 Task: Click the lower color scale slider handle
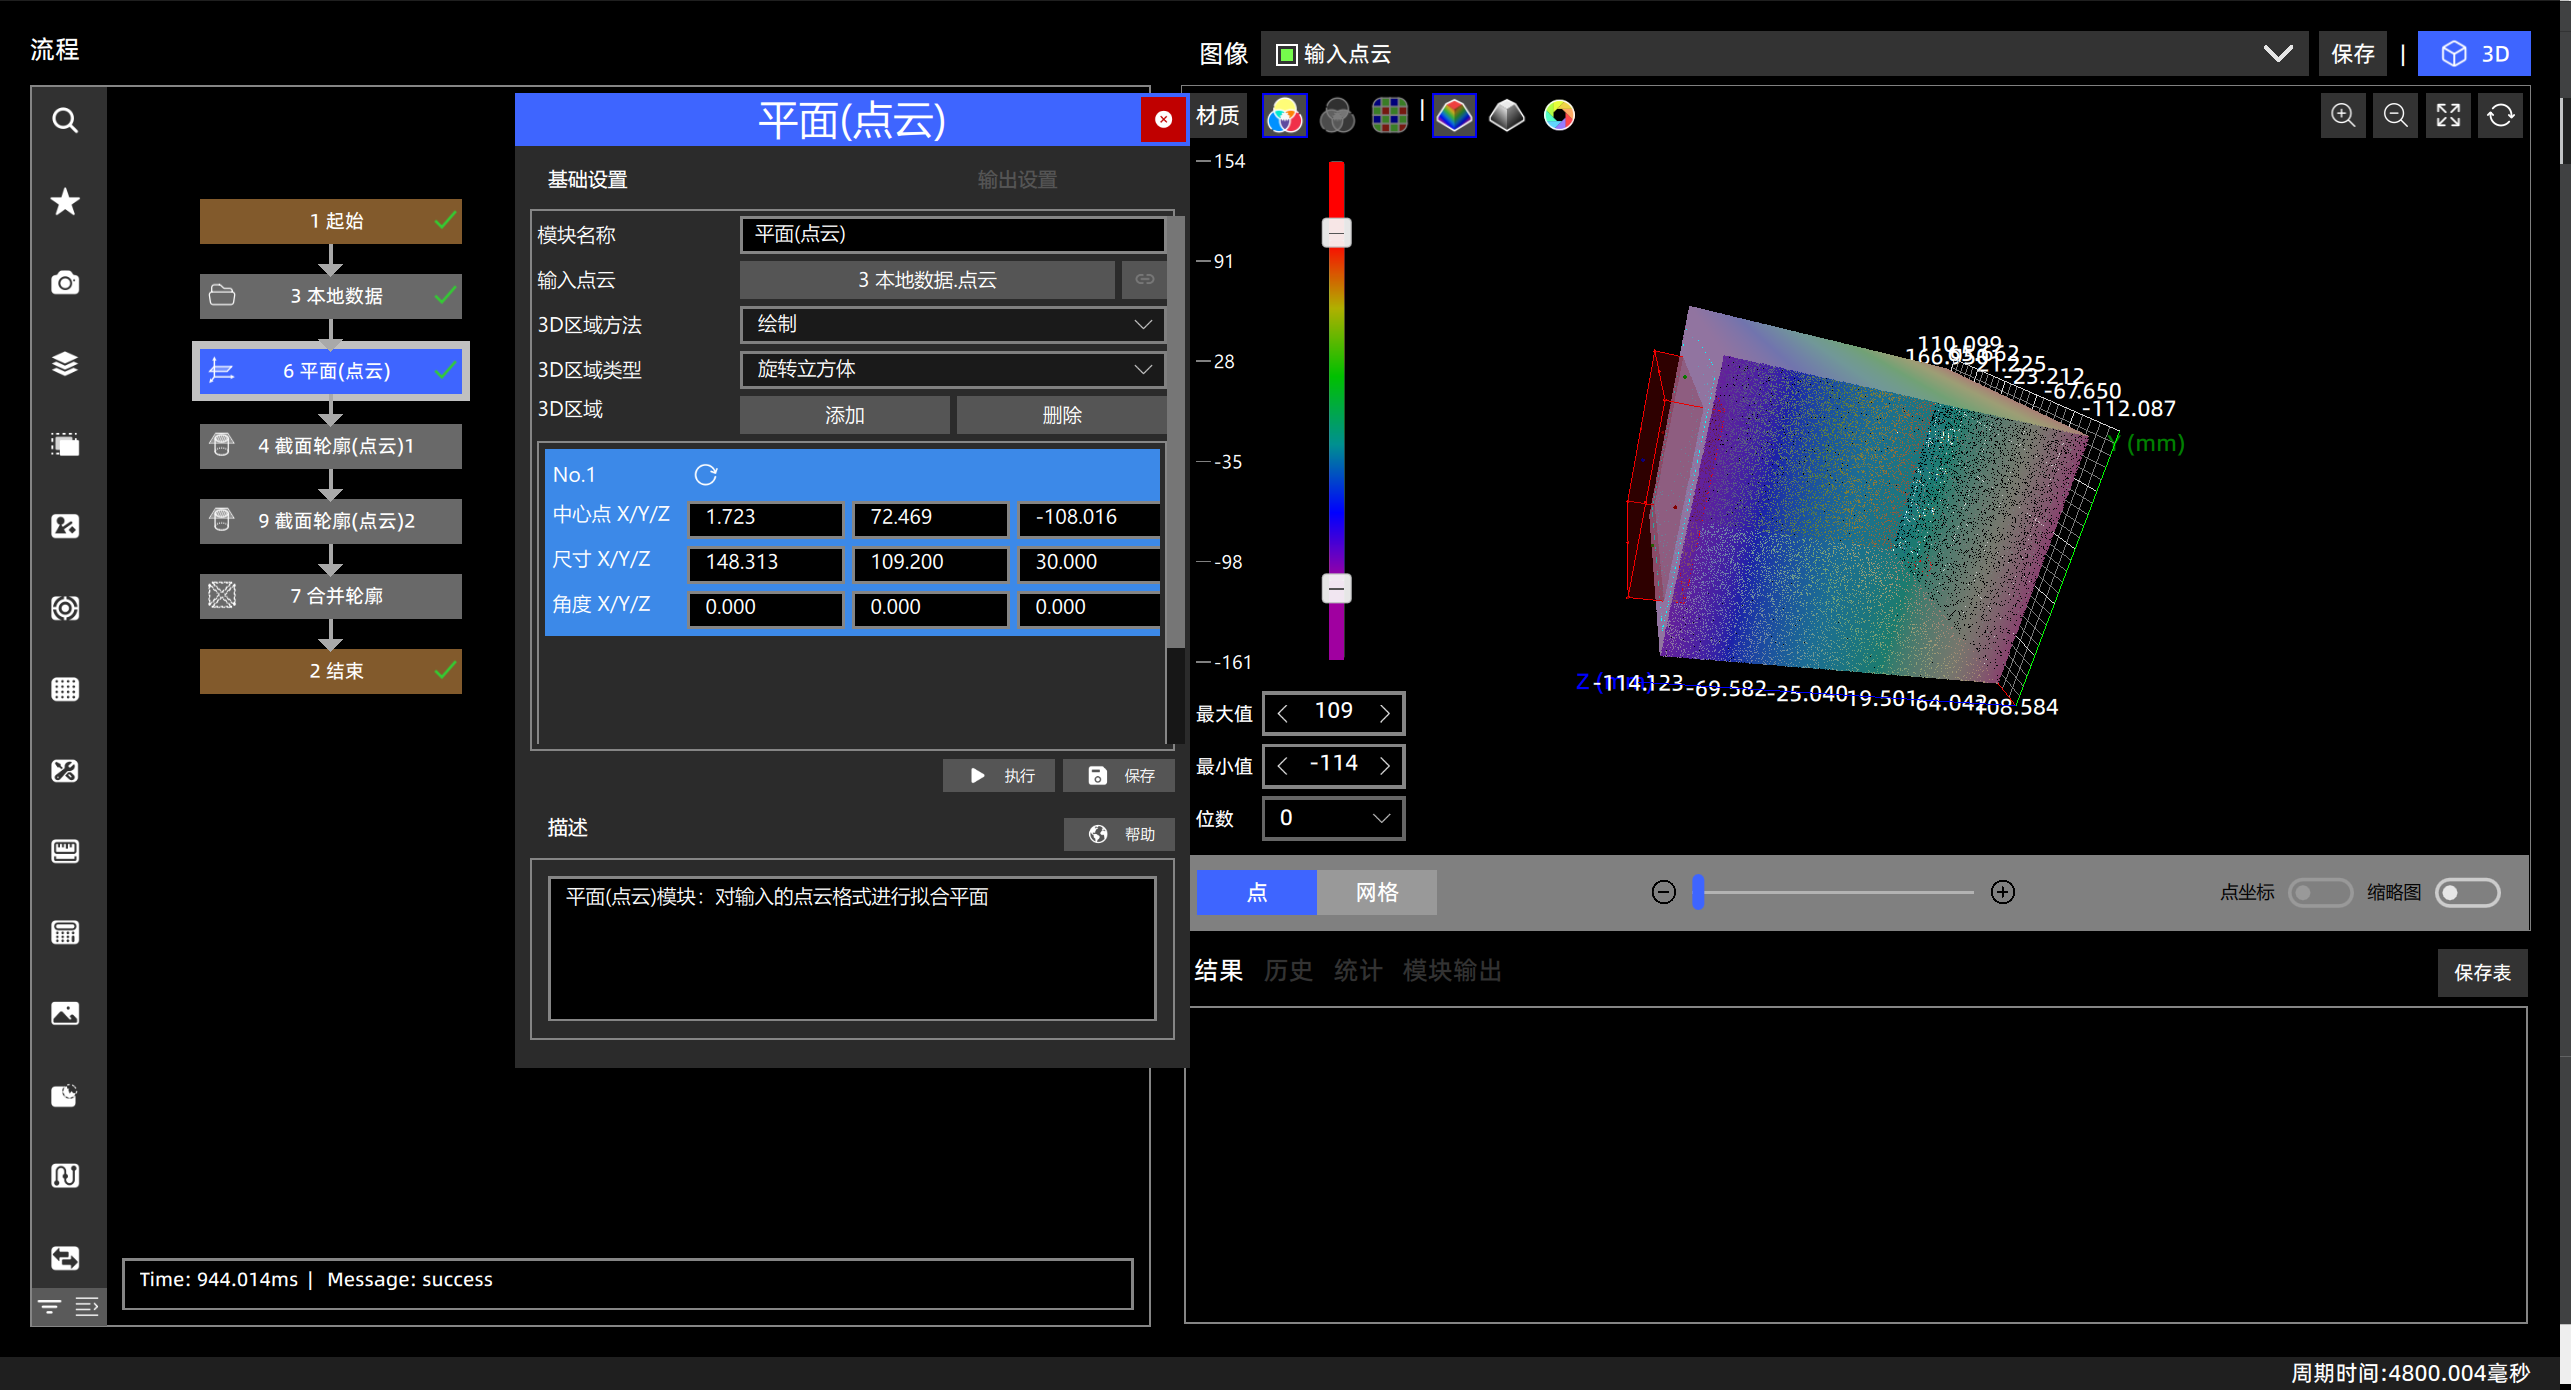coord(1336,588)
